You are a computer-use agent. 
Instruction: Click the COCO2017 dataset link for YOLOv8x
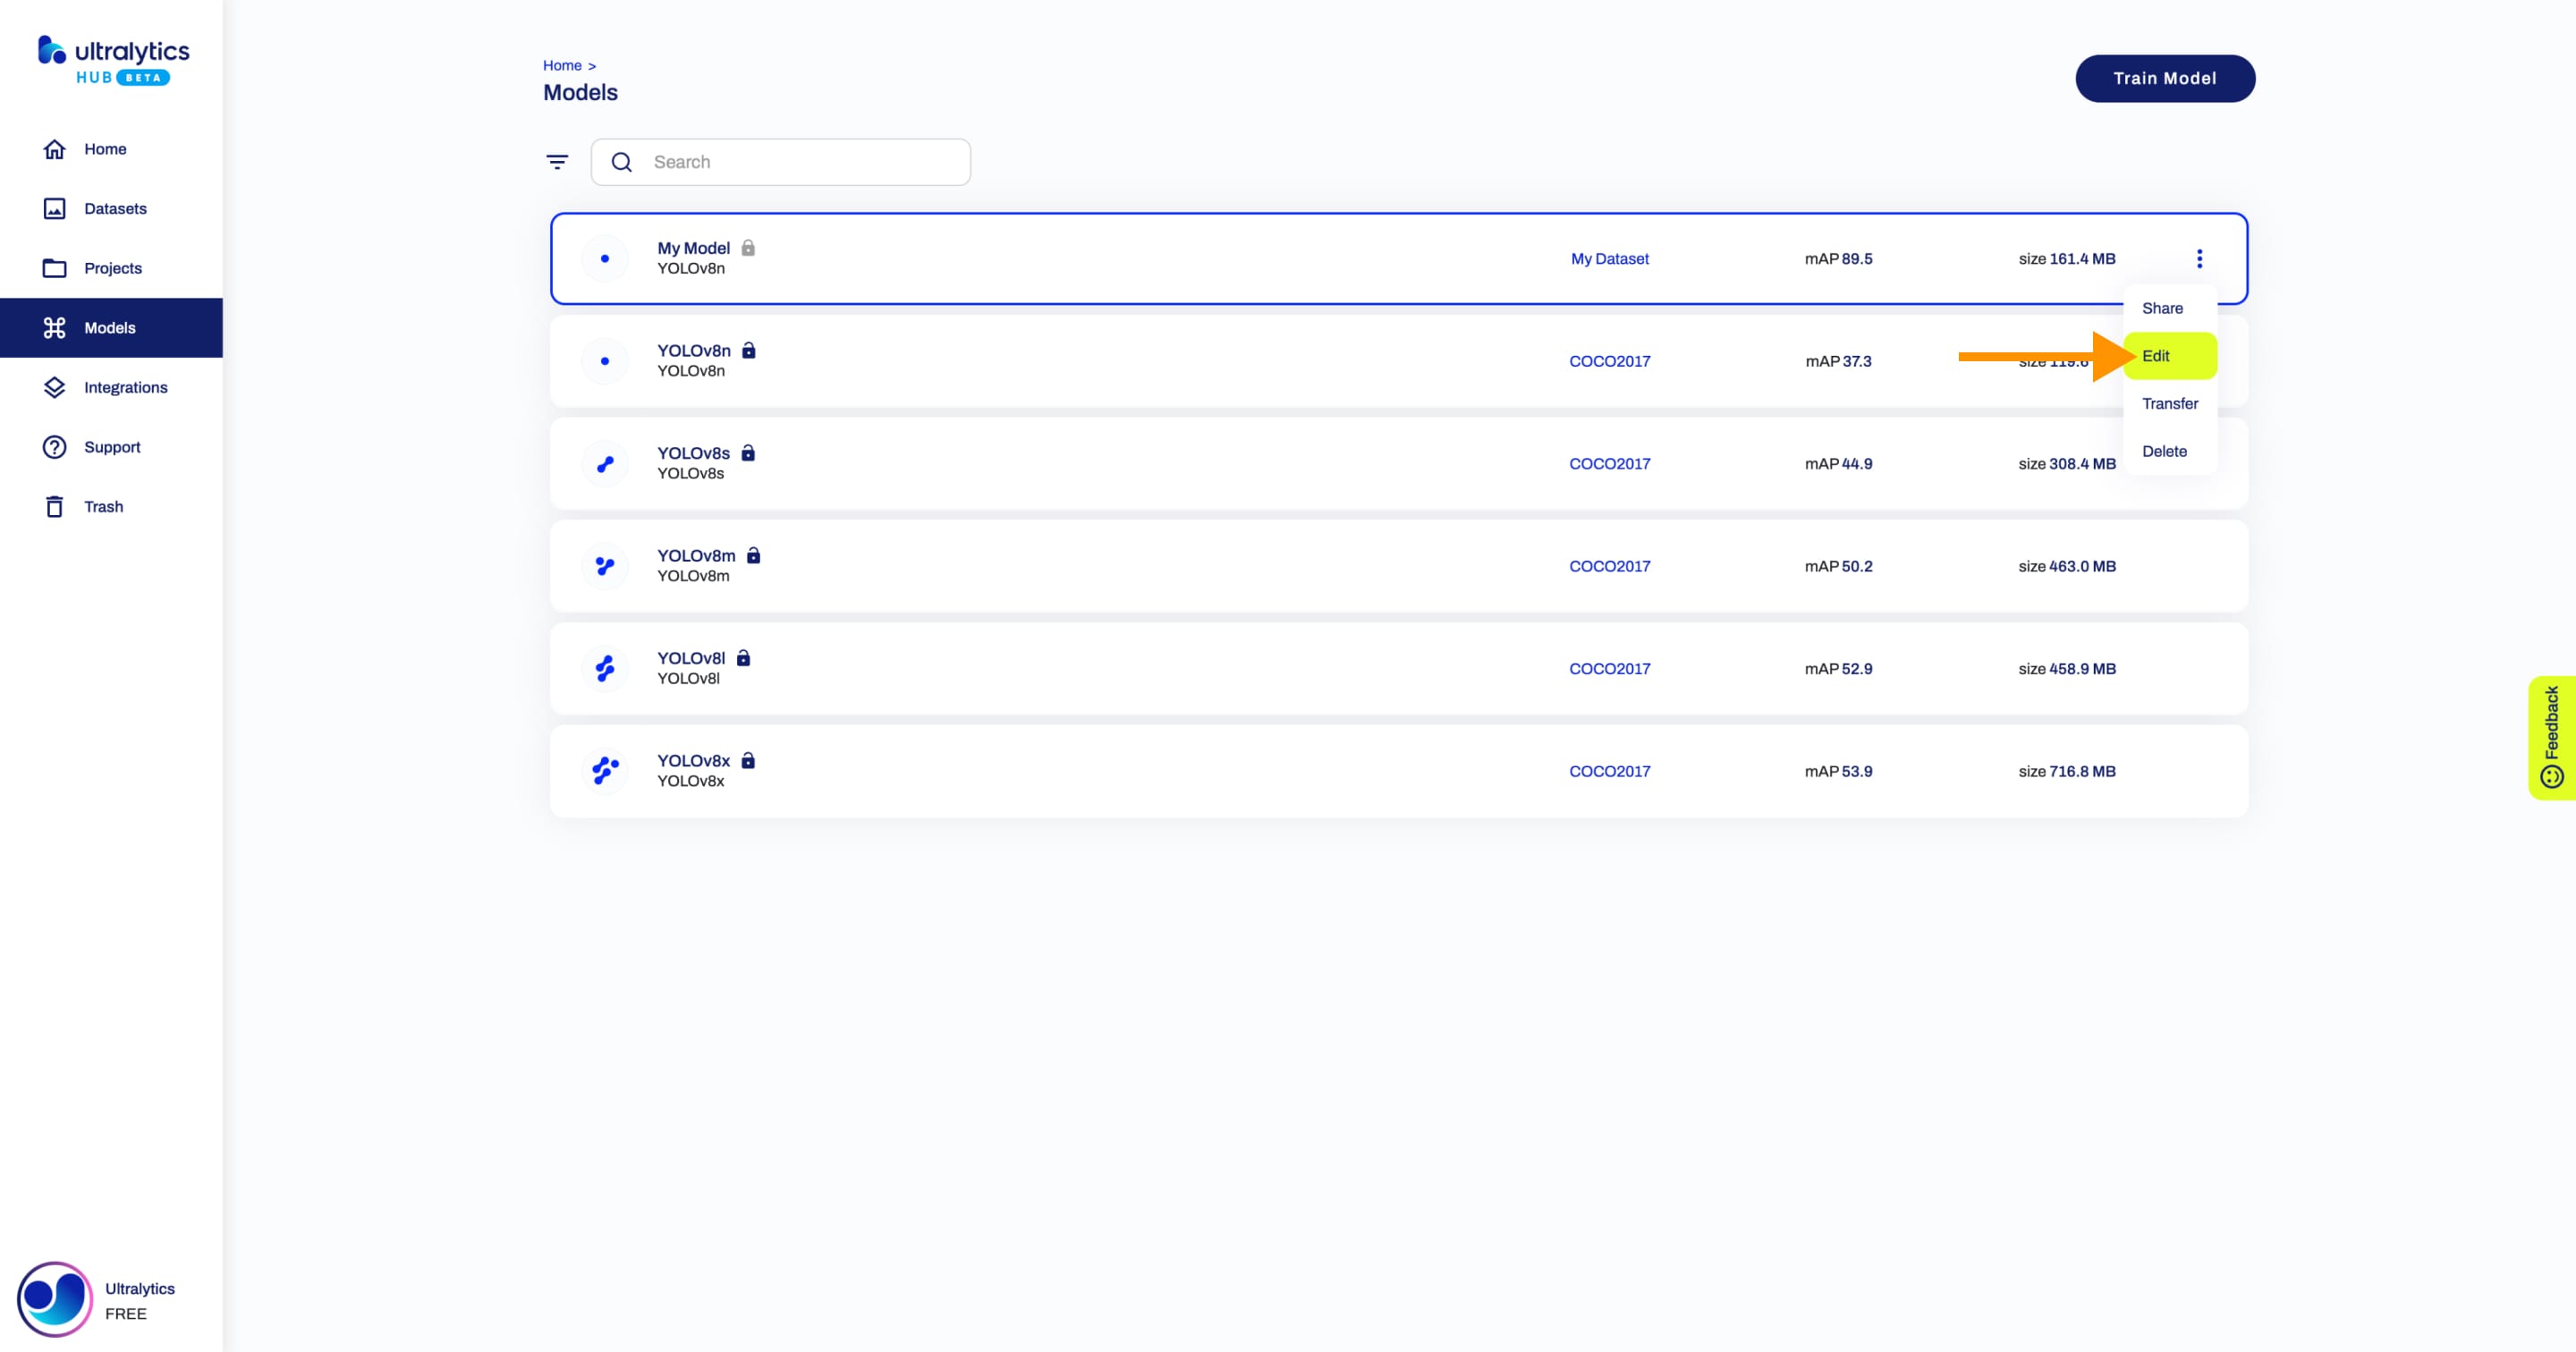(1608, 772)
